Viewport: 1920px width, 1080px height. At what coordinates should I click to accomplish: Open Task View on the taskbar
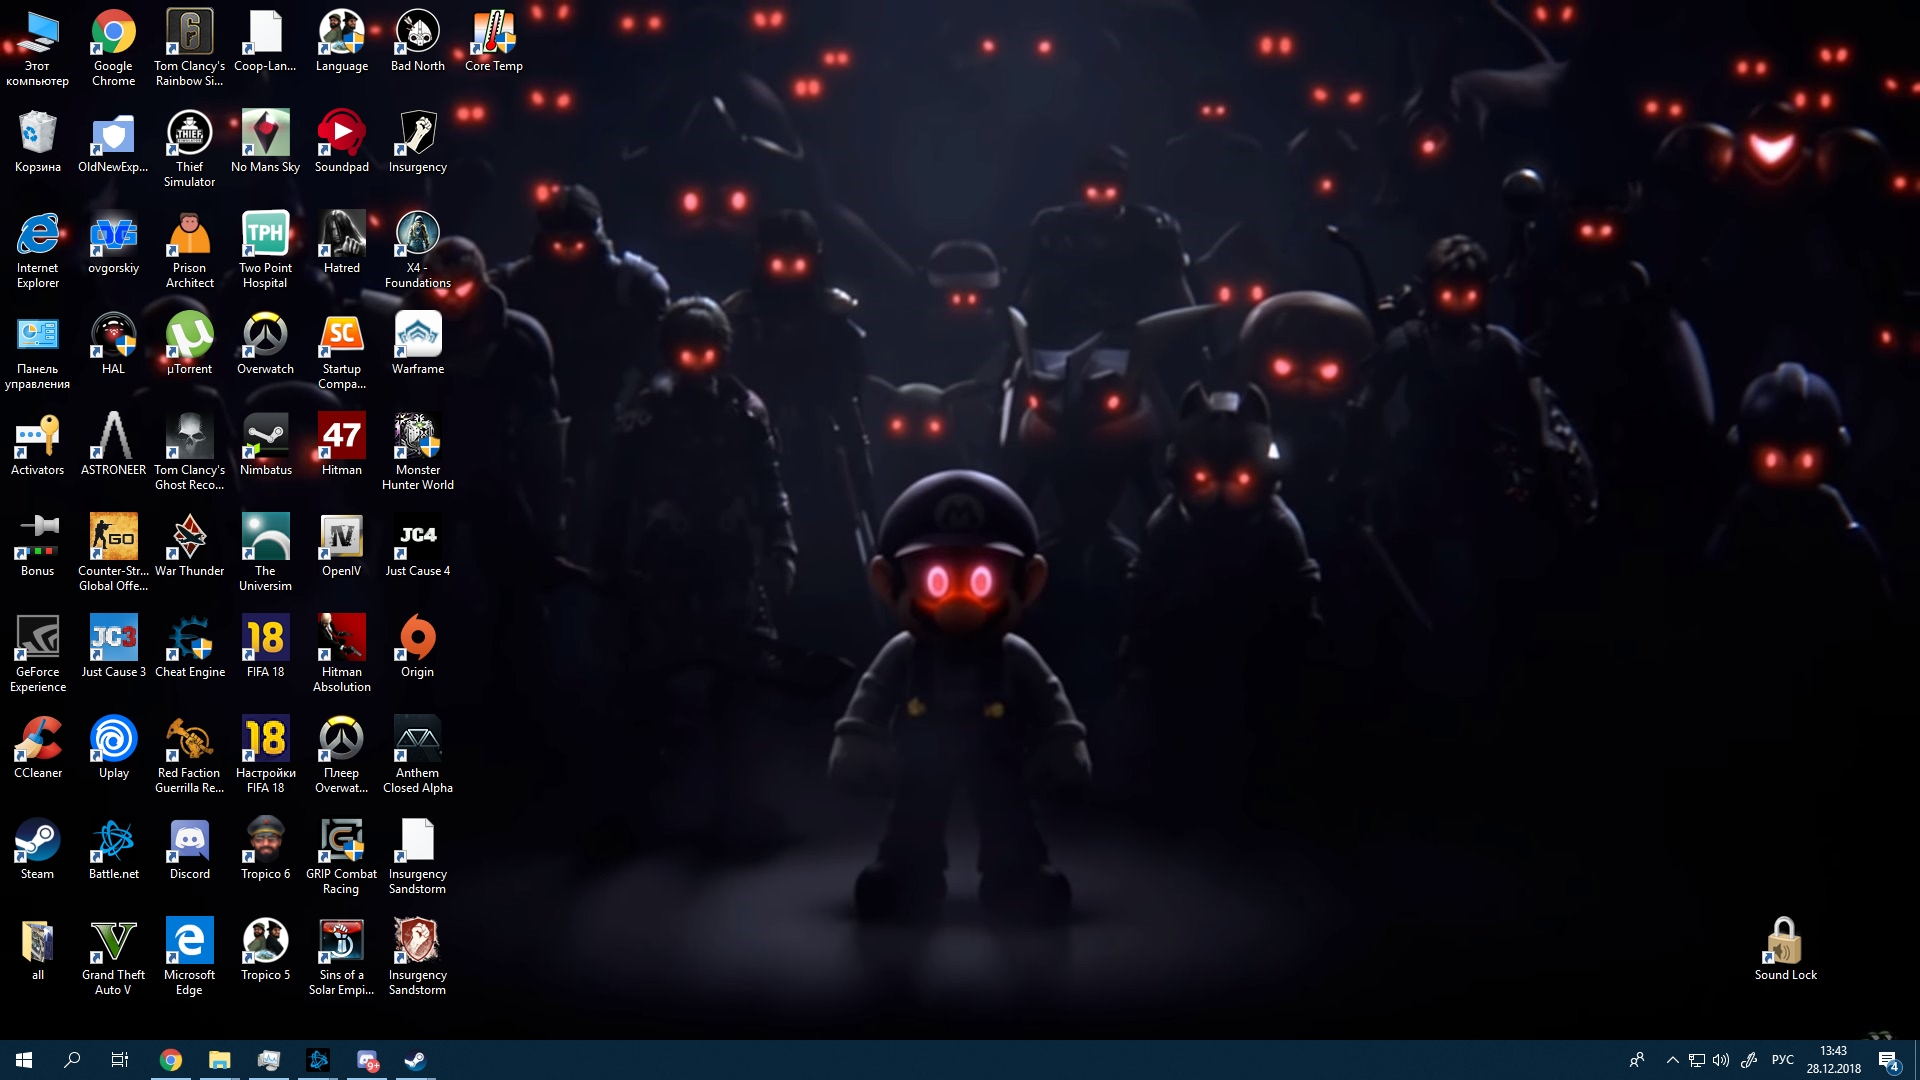pos(120,1060)
